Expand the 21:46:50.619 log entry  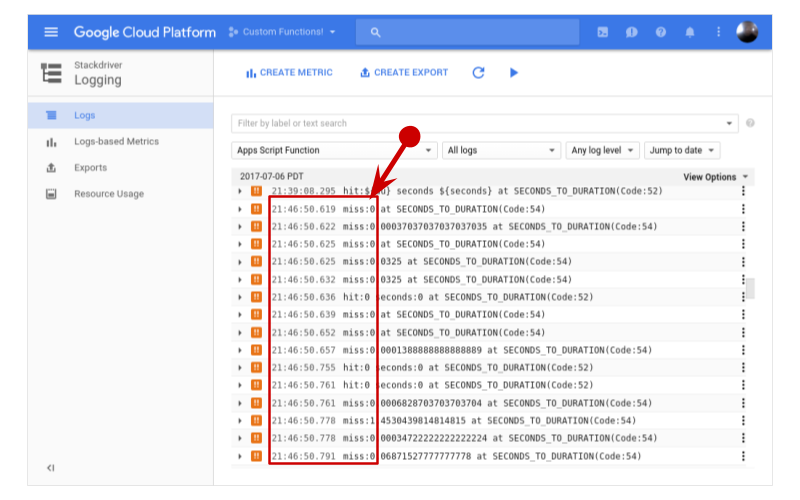click(x=240, y=209)
